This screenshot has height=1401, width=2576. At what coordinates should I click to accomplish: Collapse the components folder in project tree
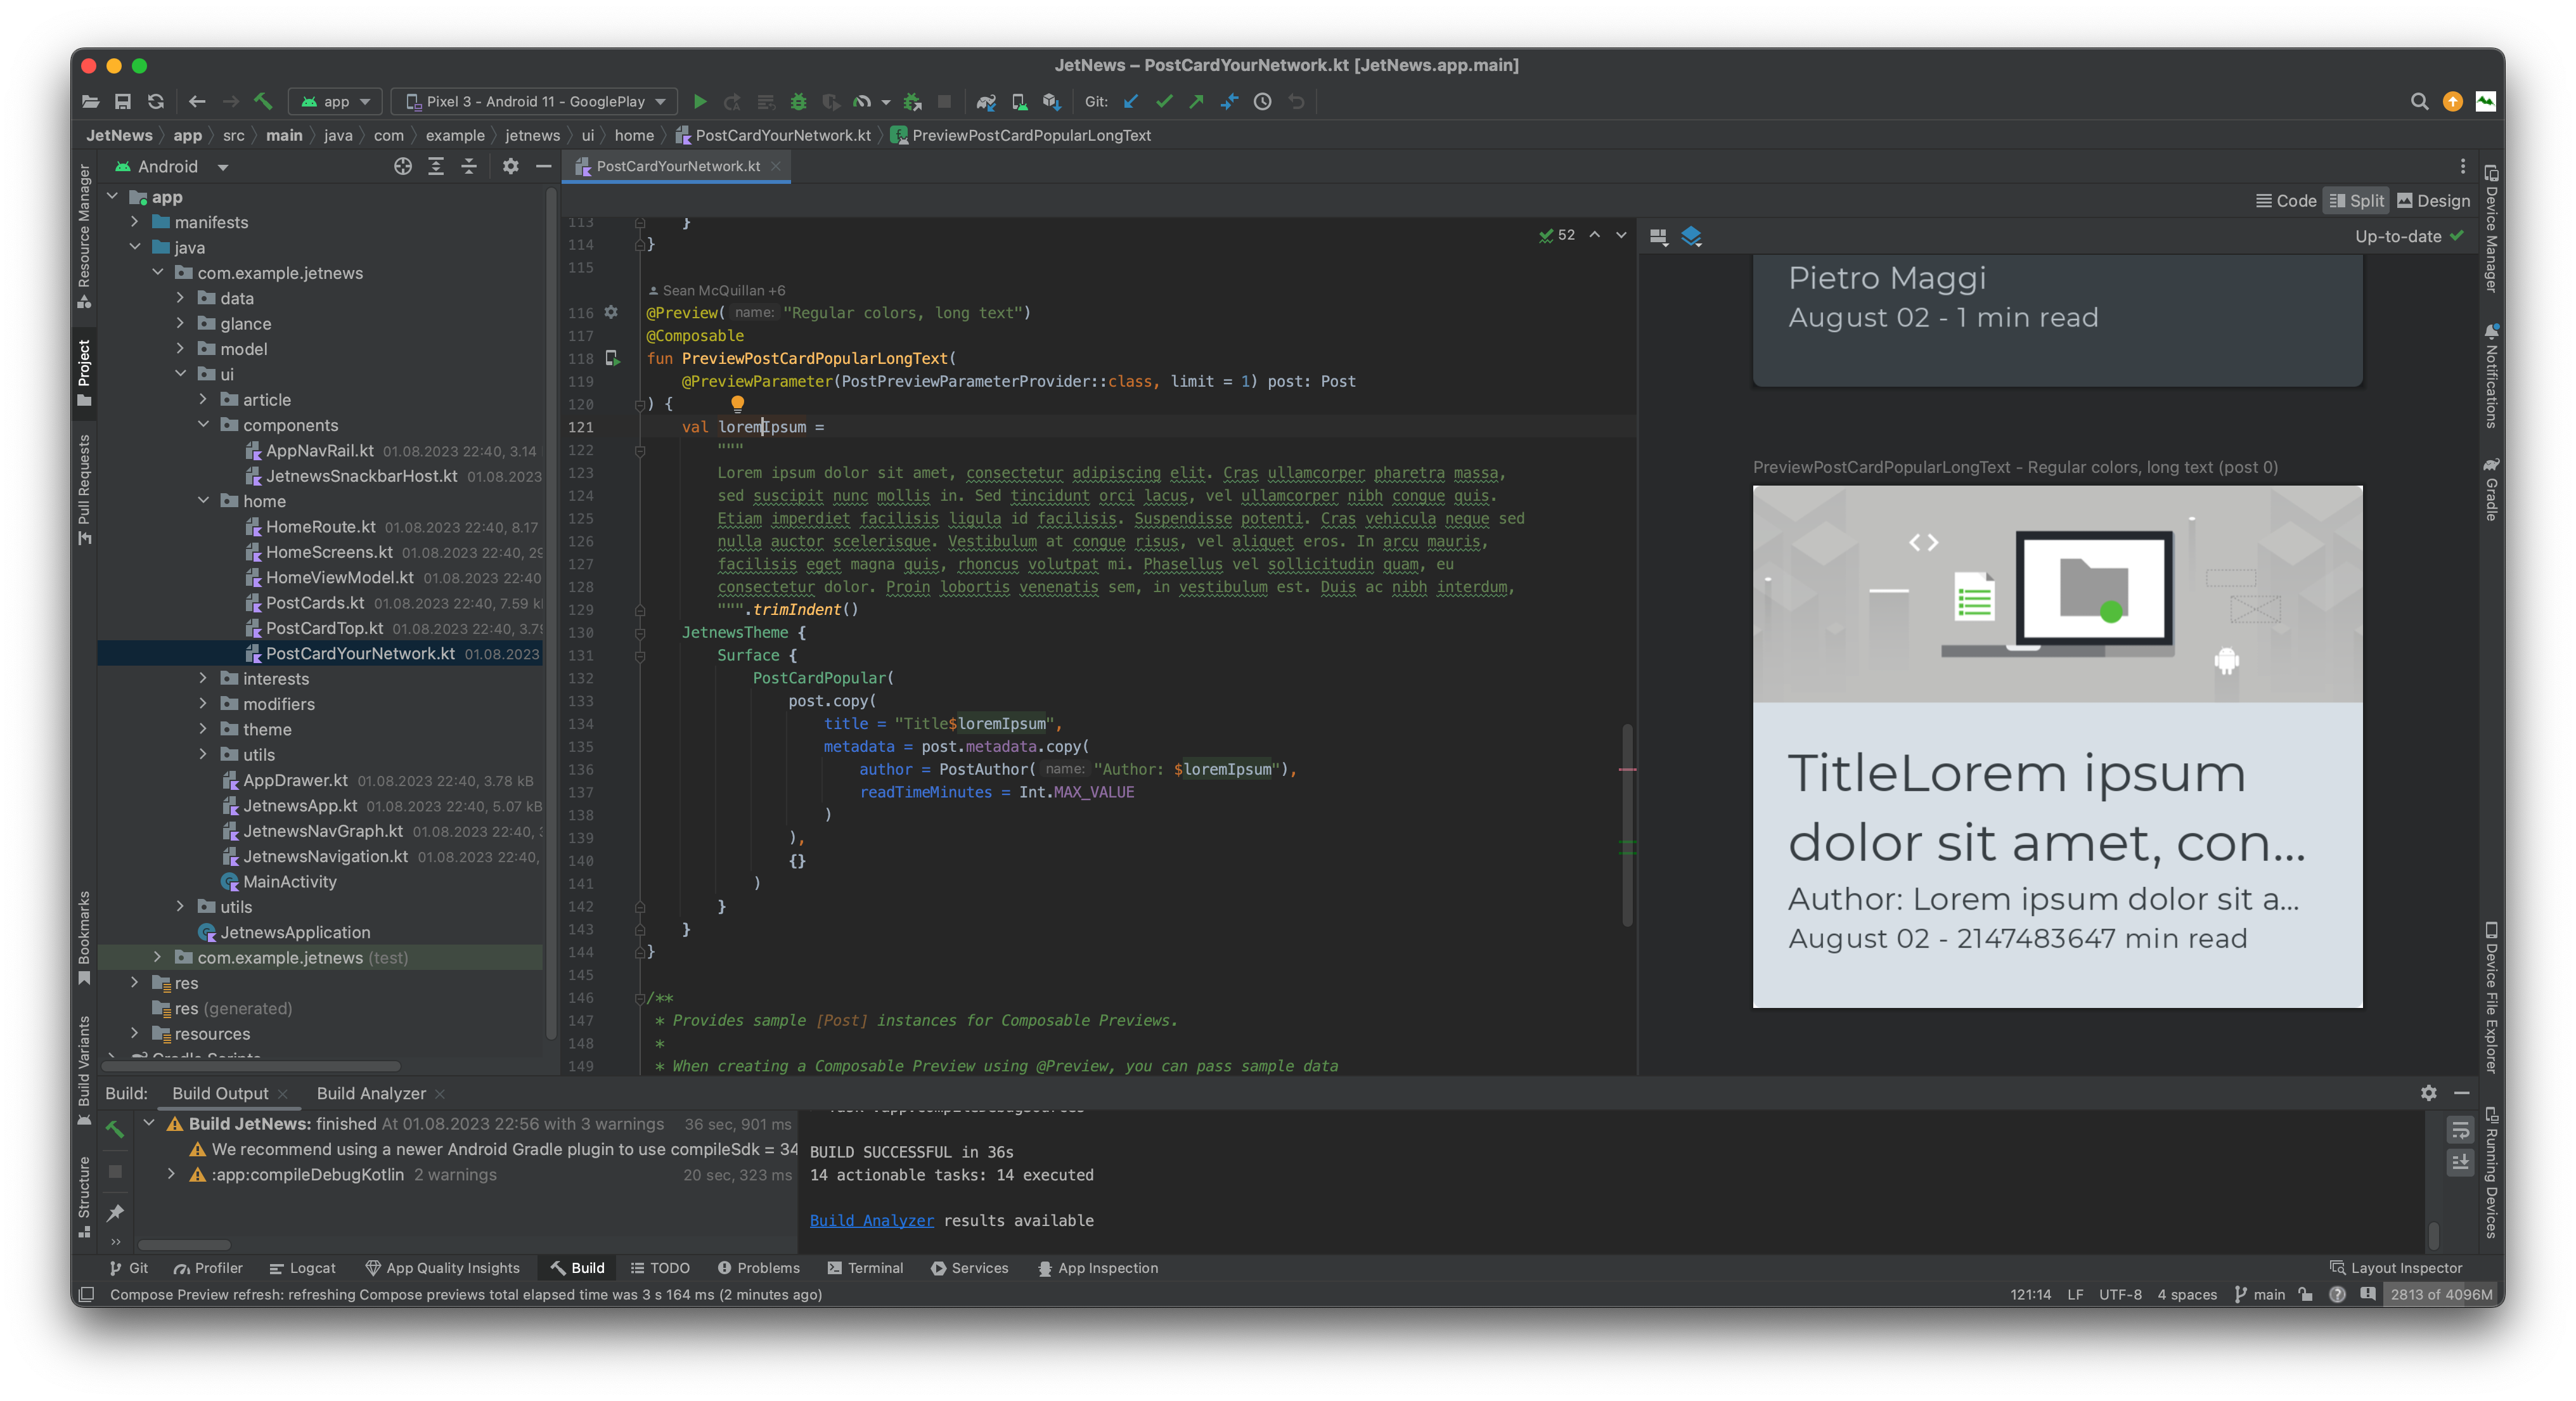205,424
